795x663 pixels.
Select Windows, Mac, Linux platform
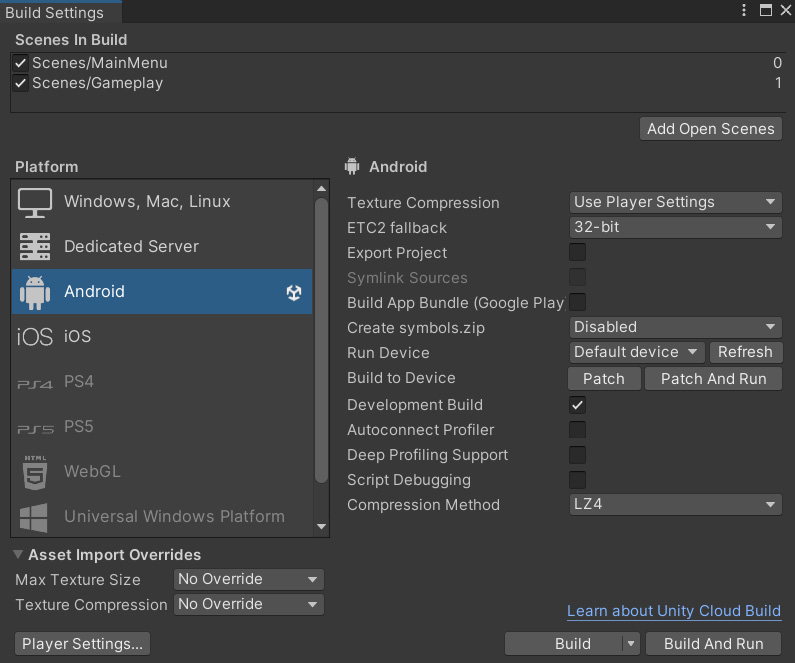162,202
